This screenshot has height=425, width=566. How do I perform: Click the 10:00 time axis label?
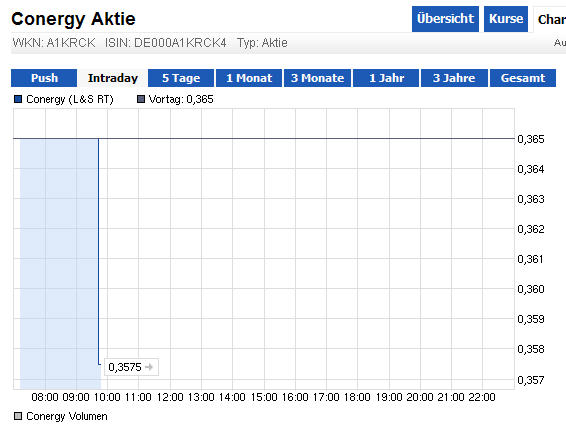pos(107,397)
